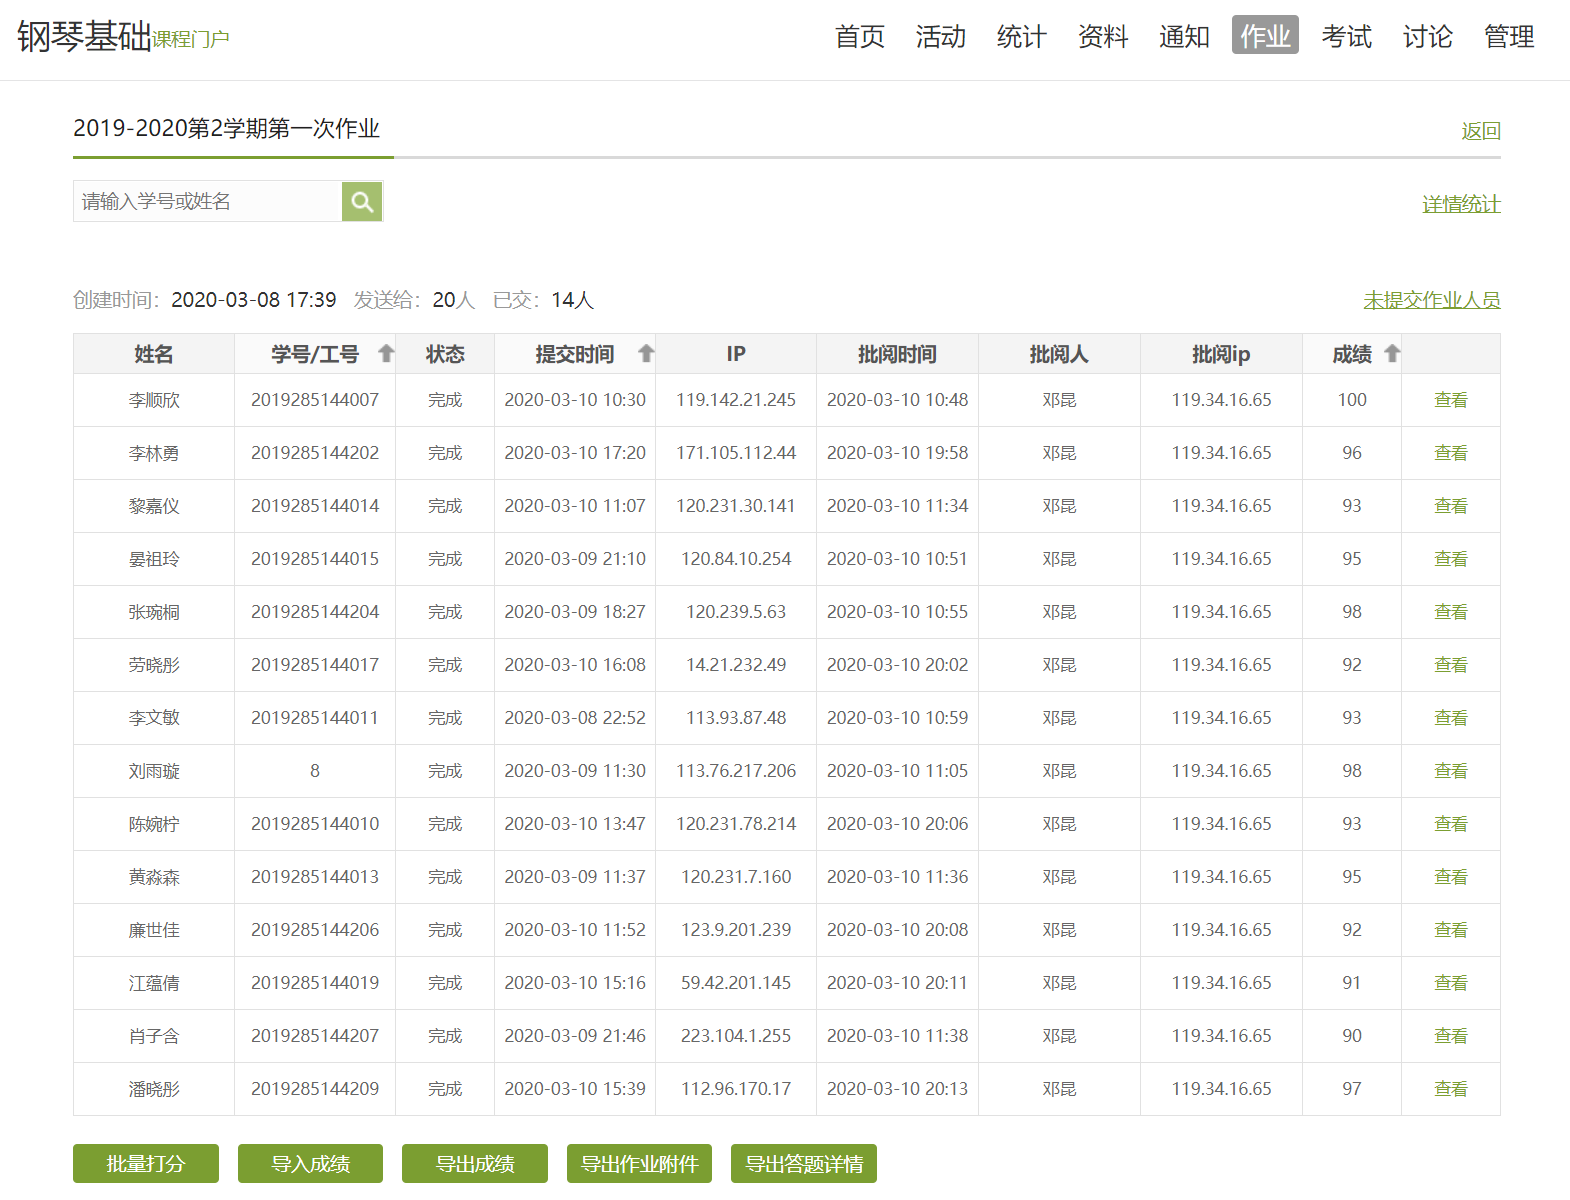
Task: Click score 97 for 潘晓彤
Action: tap(1352, 1089)
